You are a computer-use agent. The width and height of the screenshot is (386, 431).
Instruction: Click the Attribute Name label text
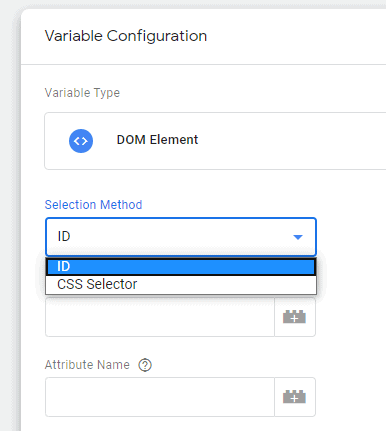click(87, 365)
